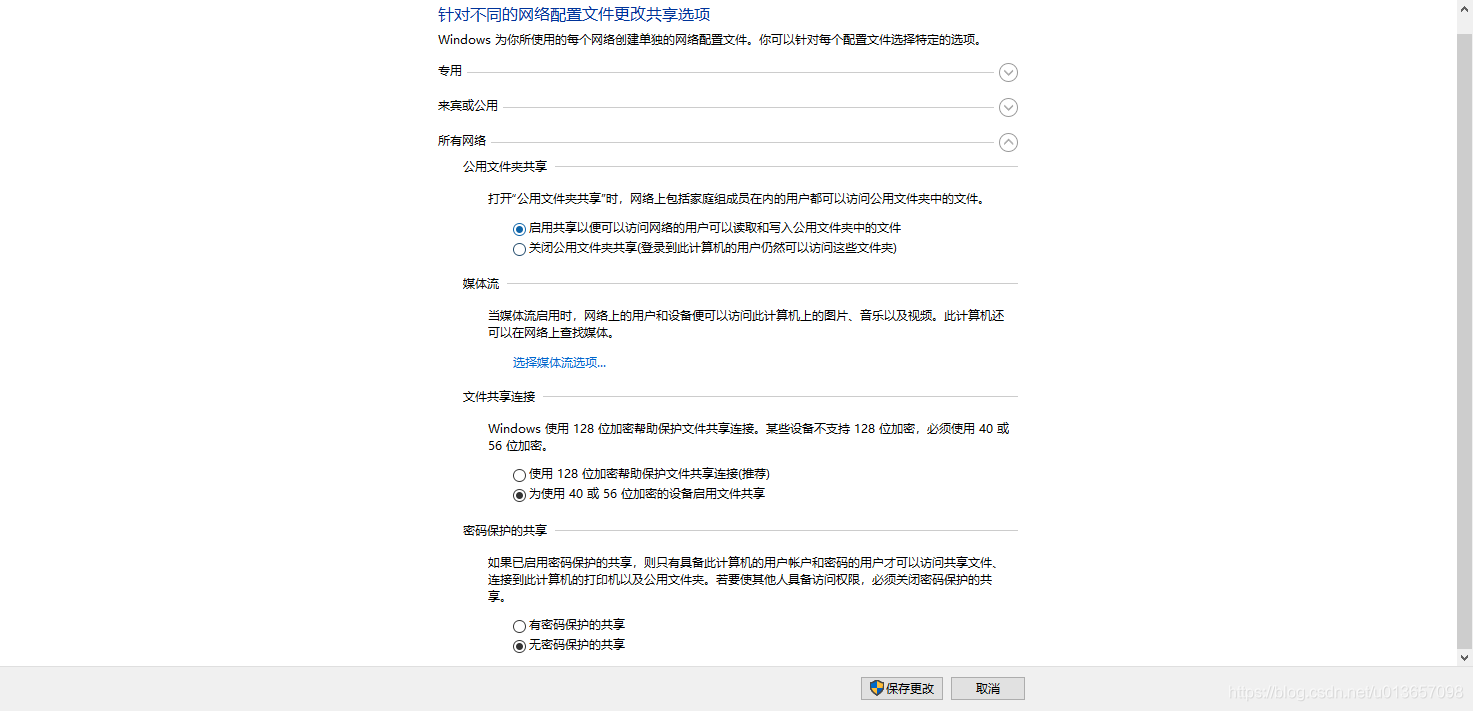The image size is (1473, 711).
Task: Click the 保存更改 button
Action: [x=901, y=688]
